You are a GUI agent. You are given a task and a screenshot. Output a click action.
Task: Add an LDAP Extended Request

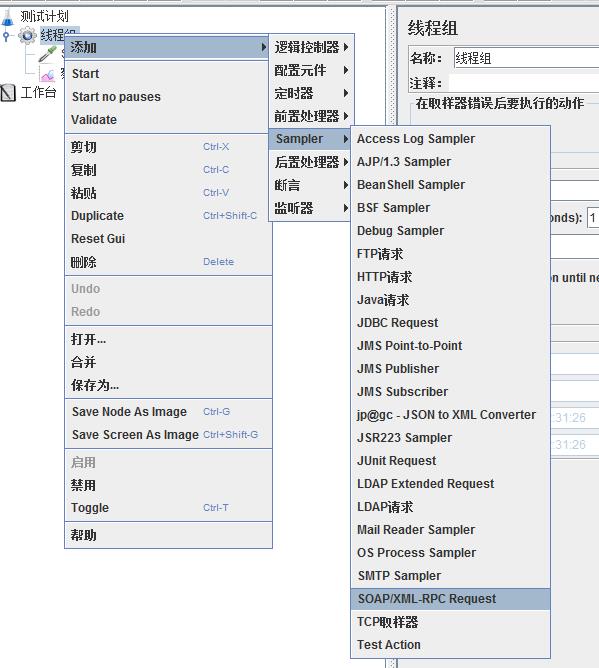[x=450, y=484]
